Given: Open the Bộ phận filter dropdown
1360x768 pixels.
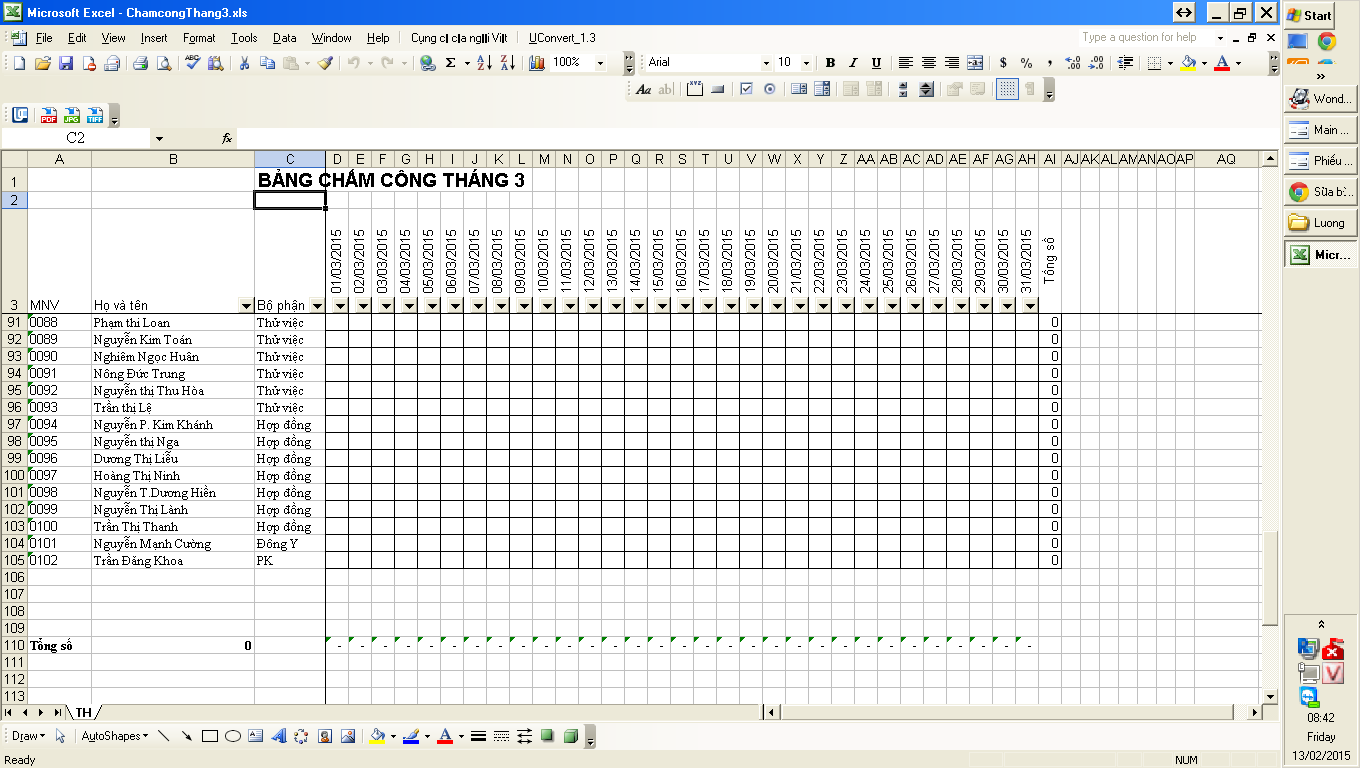Looking at the screenshot, I should click(x=317, y=305).
